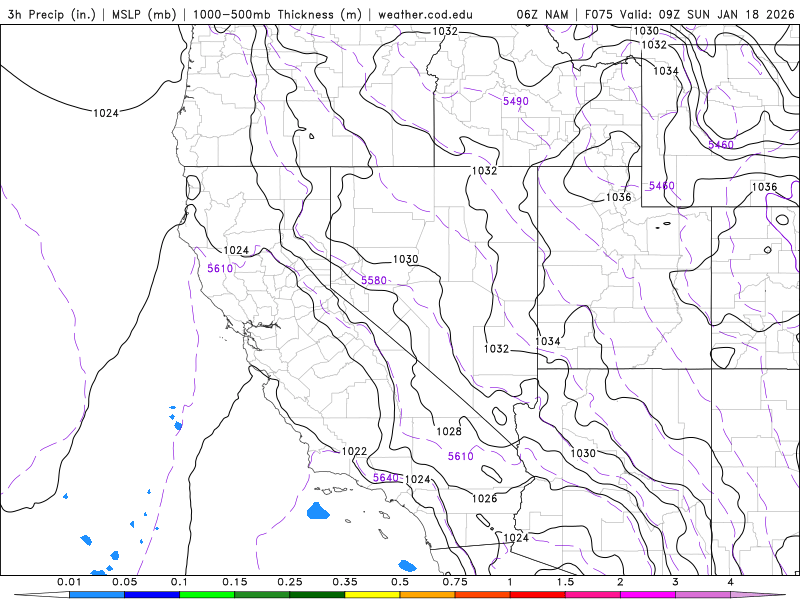Viewport: 800px width, 600px height.
Task: Click the '5610' label below the '1028' isobar
Action: [461, 456]
